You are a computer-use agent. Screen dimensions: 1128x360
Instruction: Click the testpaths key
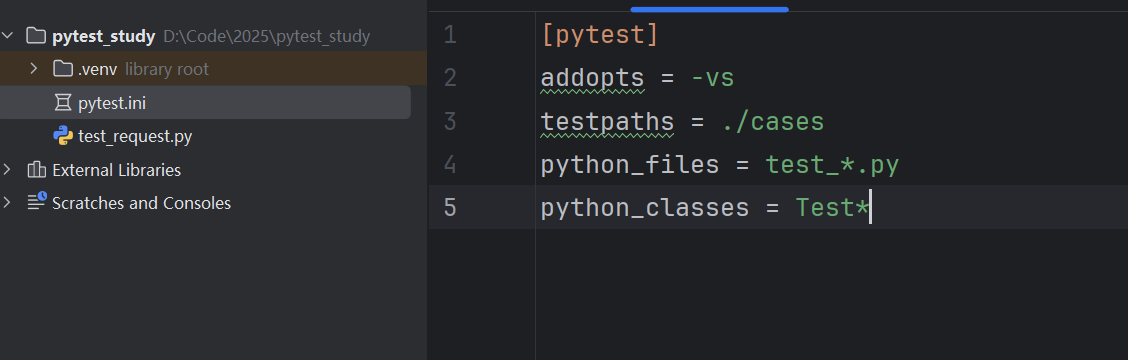coord(607,122)
